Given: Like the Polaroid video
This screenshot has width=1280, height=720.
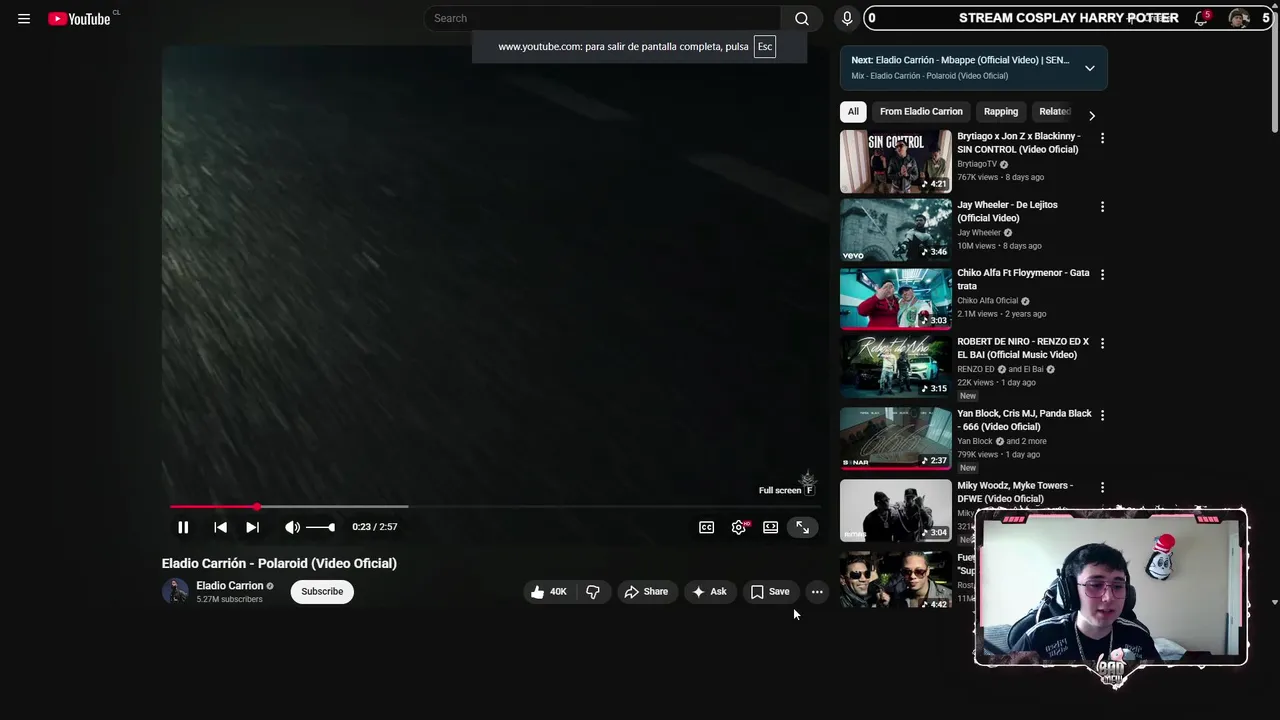Looking at the screenshot, I should (x=549, y=592).
